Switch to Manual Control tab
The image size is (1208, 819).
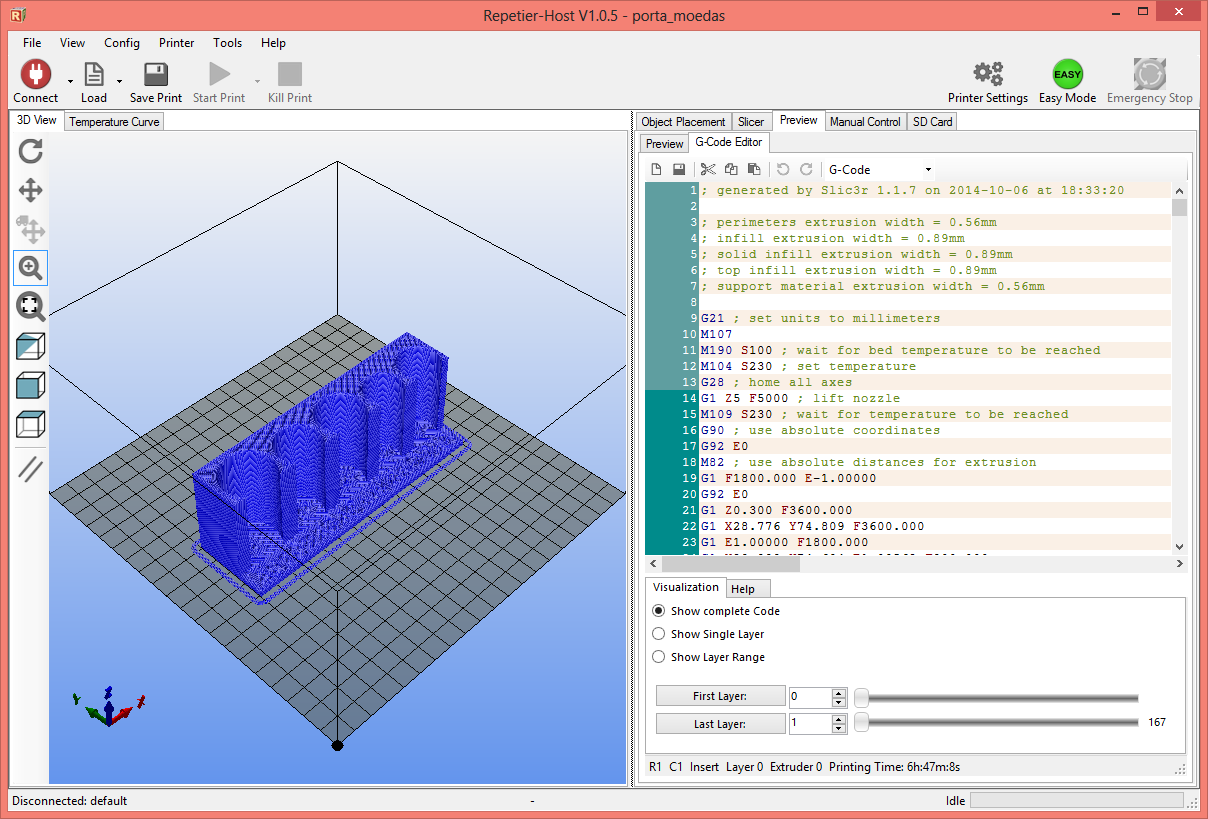[866, 122]
